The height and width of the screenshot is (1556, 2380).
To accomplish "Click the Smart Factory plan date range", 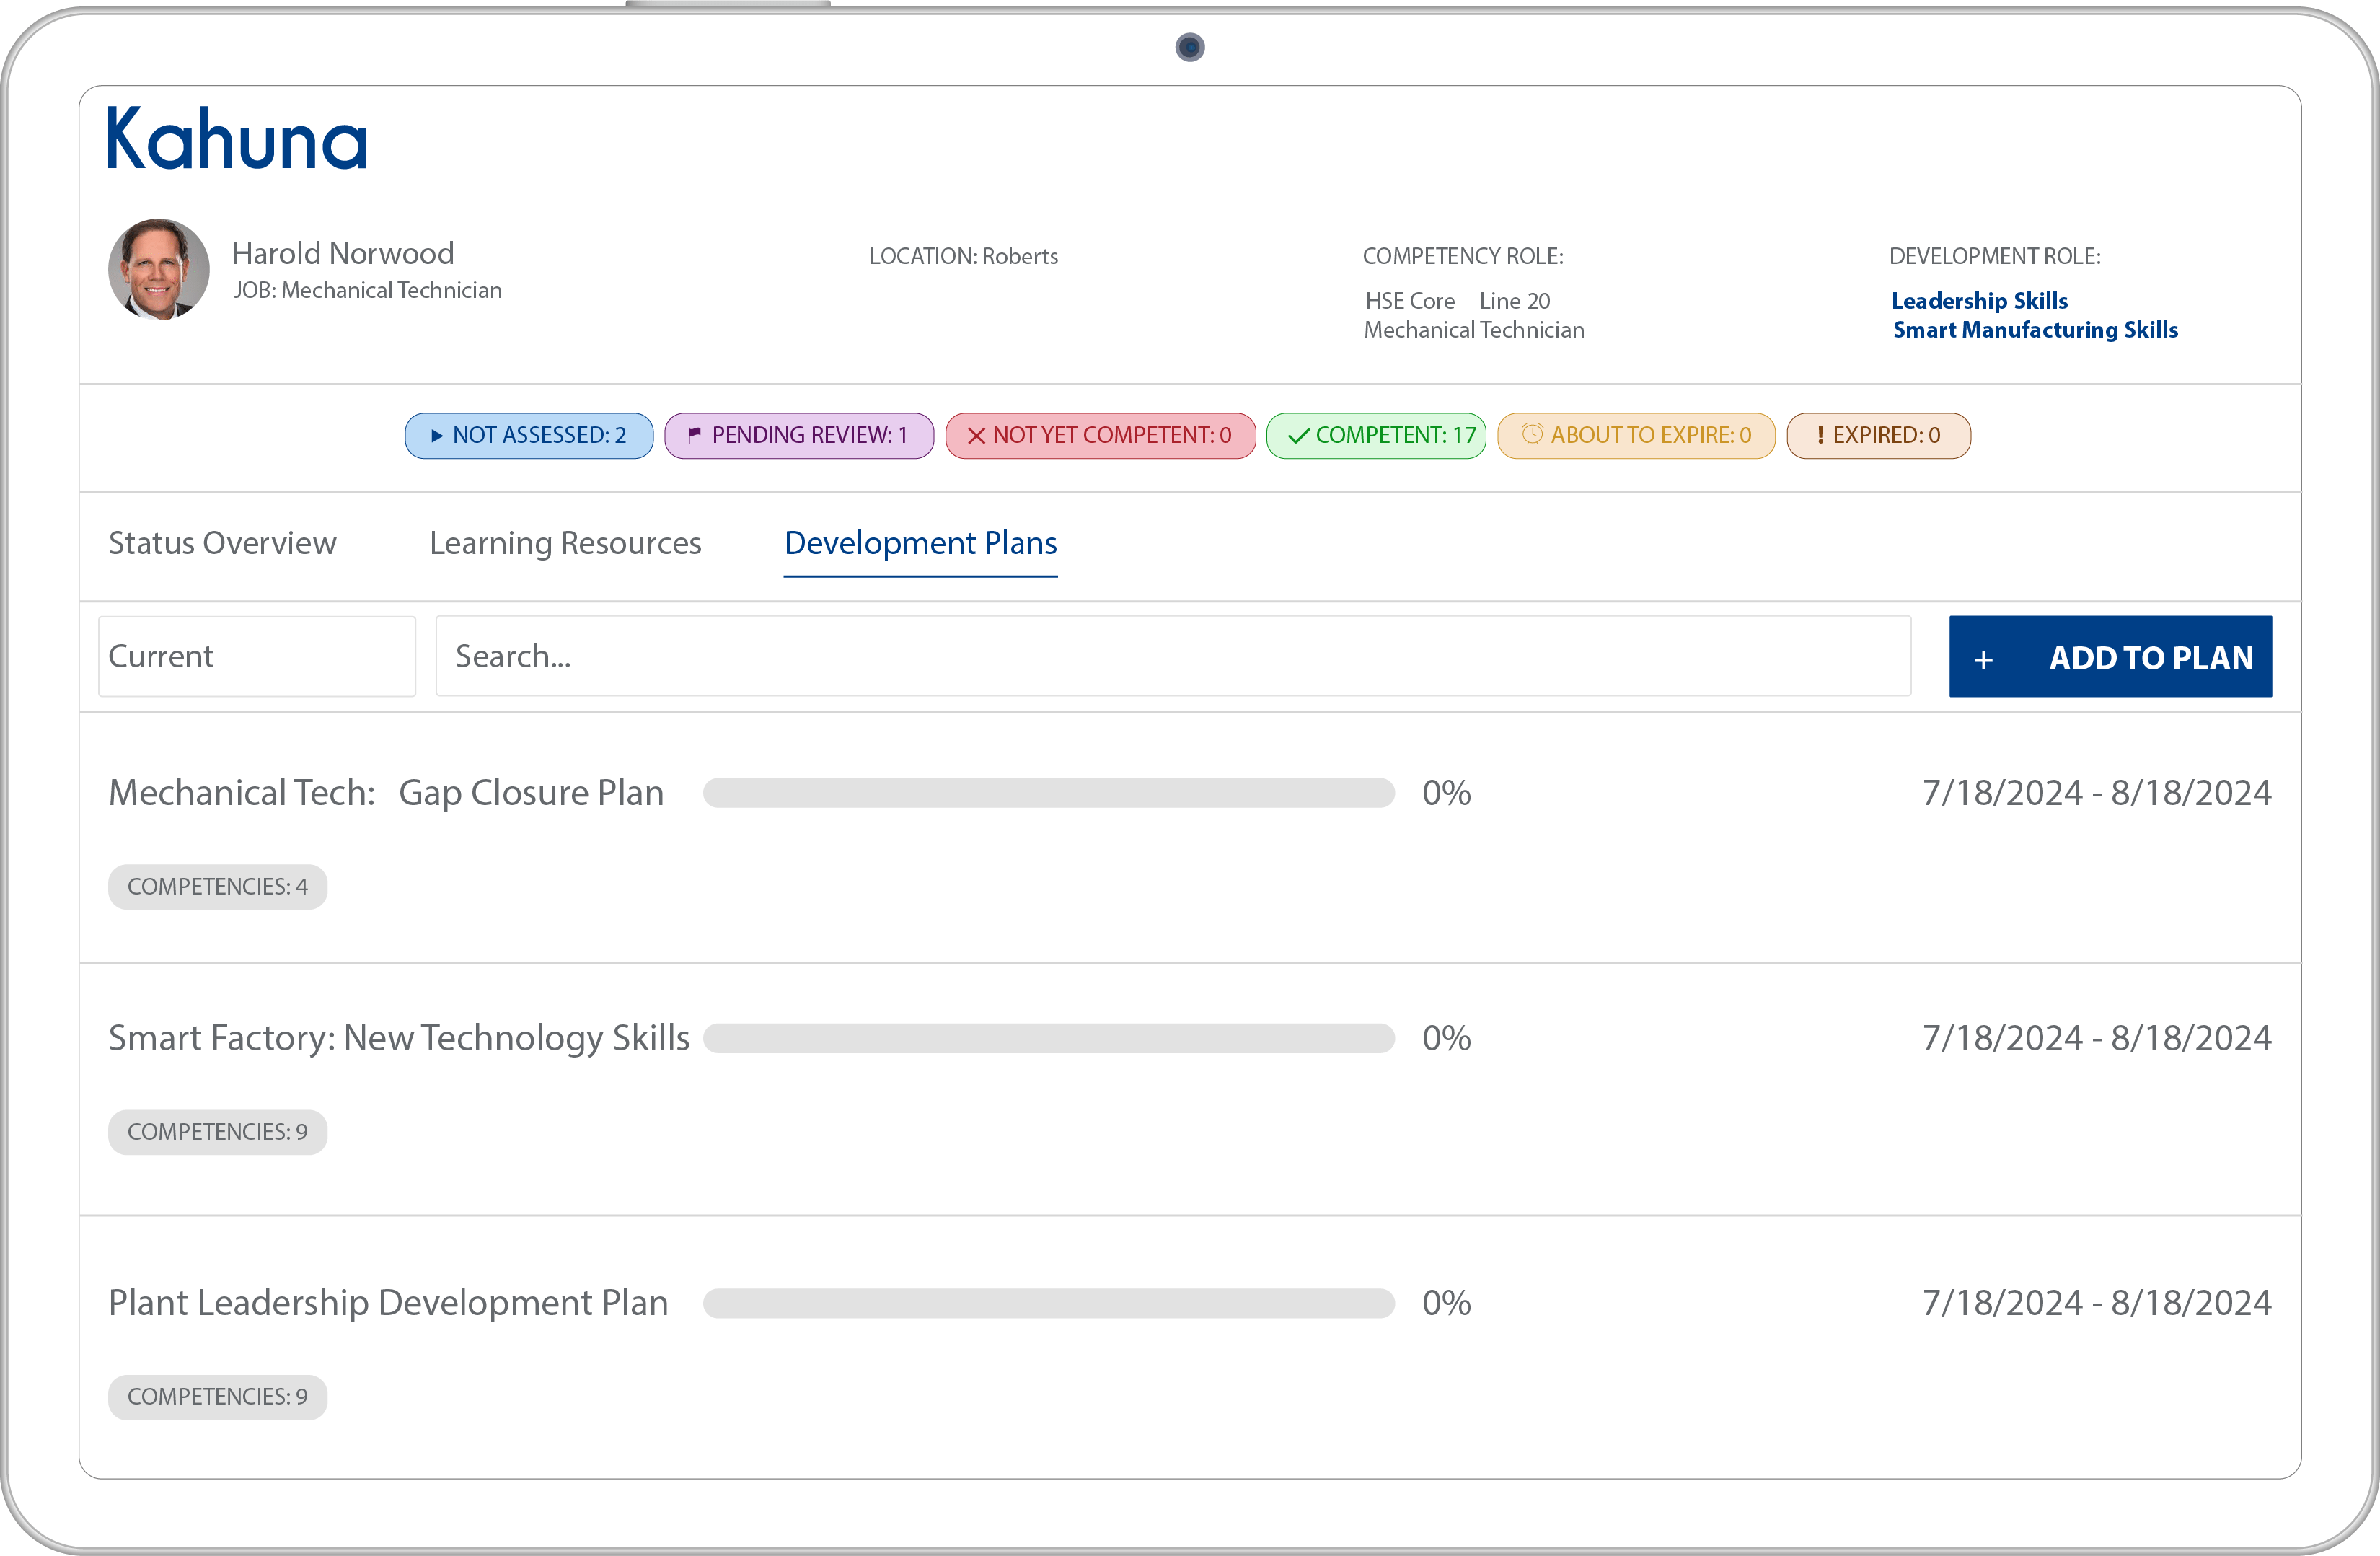I will (x=2097, y=1038).
